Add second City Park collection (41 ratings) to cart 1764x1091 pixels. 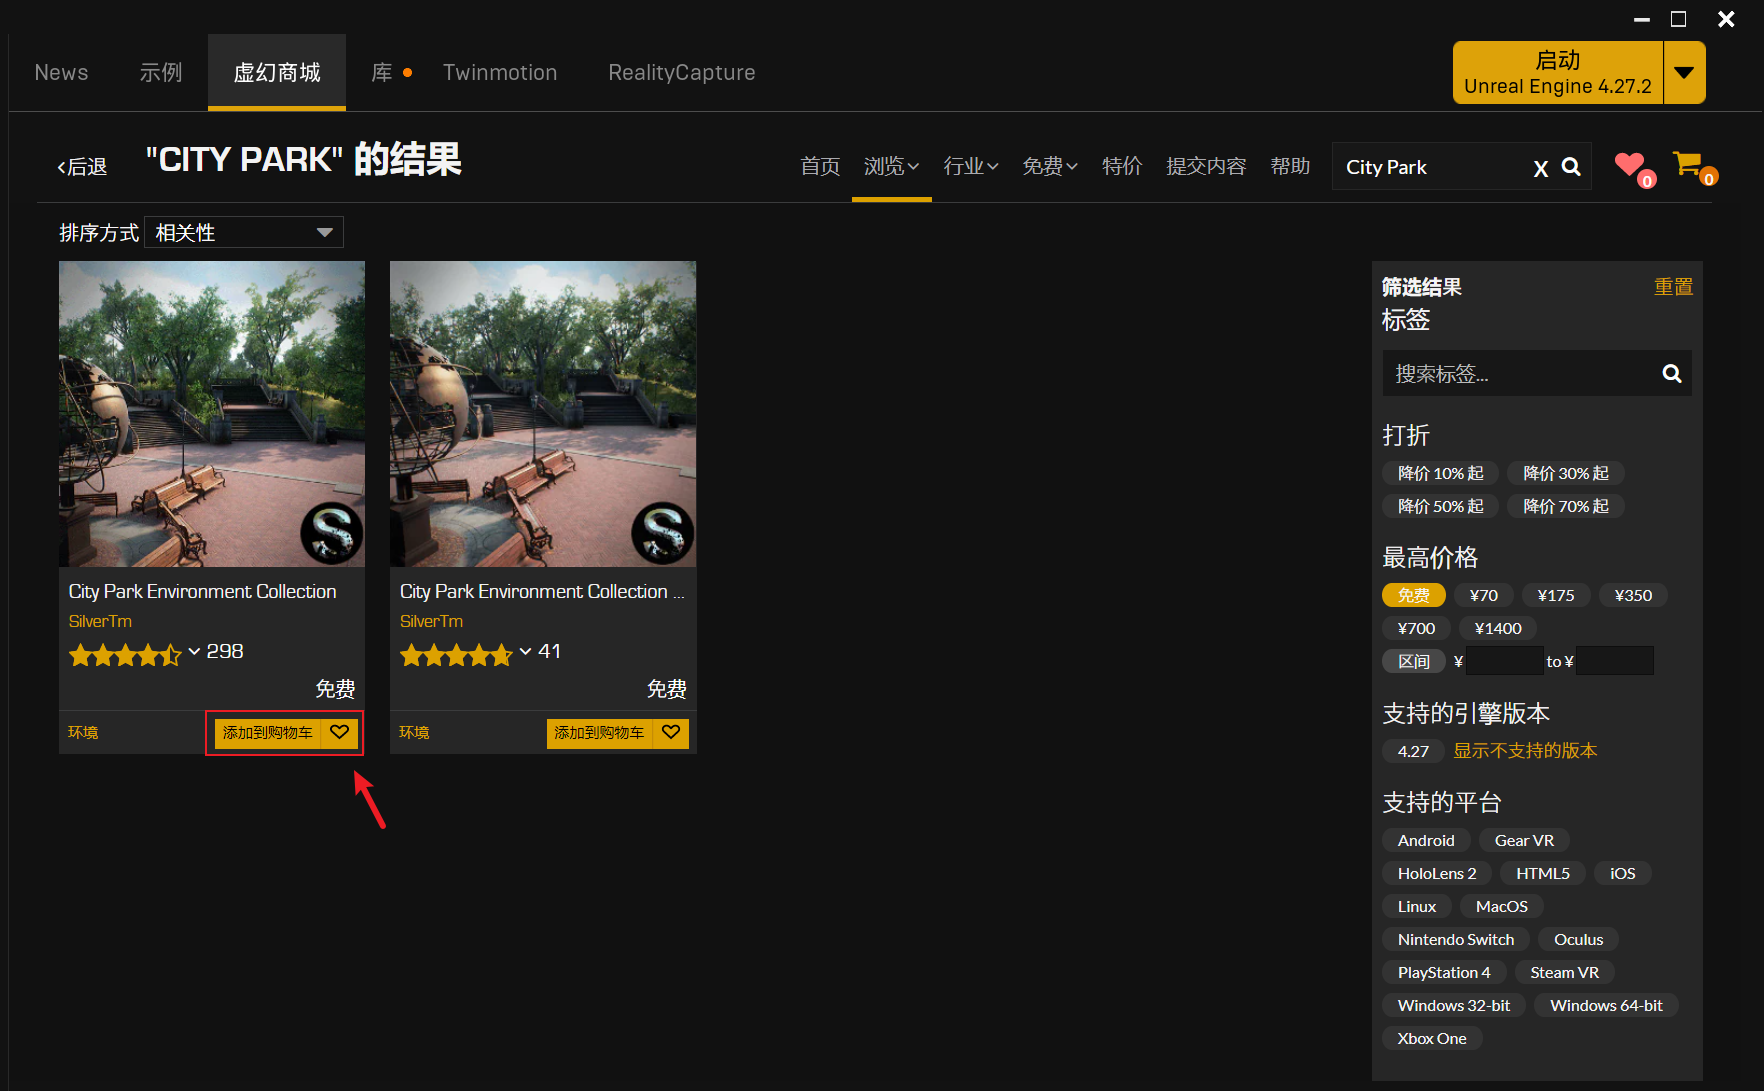[x=599, y=732]
